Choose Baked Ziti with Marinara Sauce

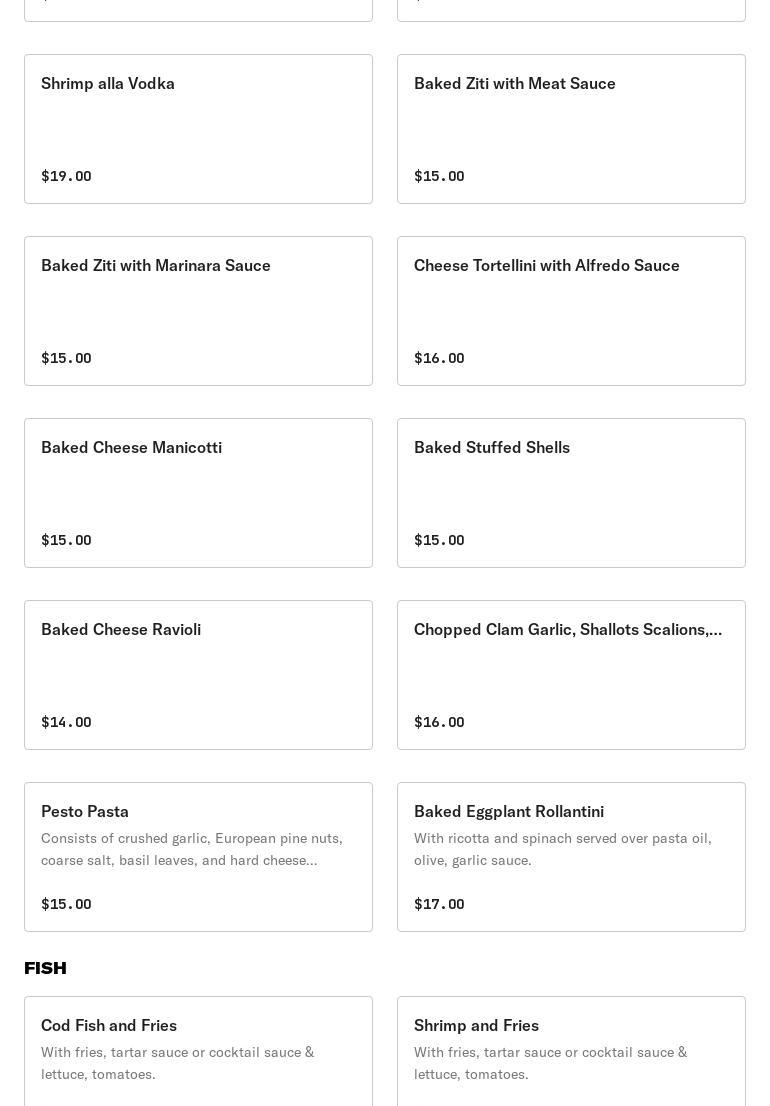pos(198,311)
